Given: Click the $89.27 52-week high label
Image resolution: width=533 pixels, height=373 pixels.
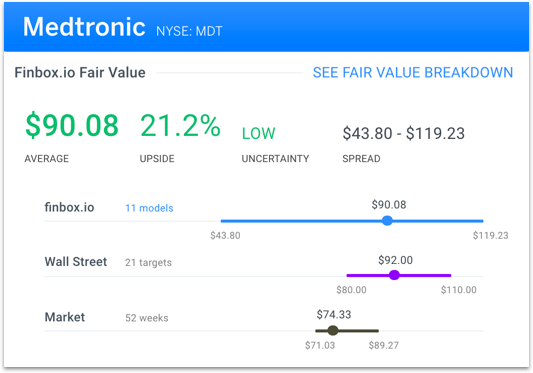Looking at the screenshot, I should [383, 345].
